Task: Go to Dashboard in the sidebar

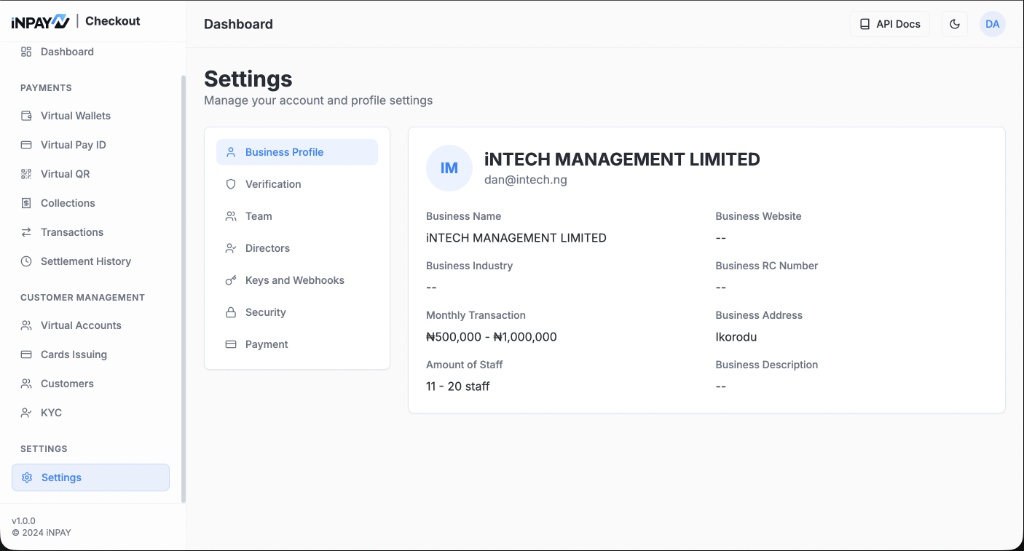Action: pos(67,52)
